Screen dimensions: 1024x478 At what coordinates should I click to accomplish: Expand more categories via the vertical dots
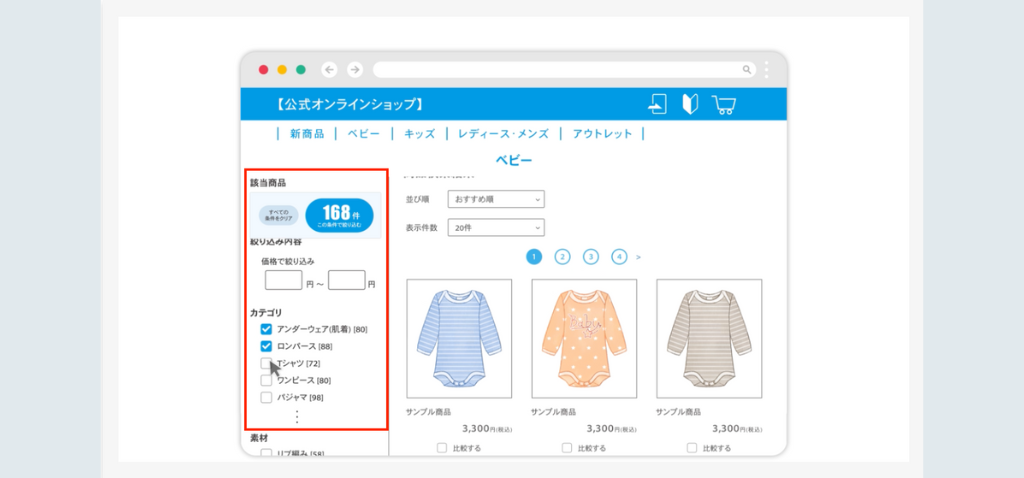coord(297,416)
